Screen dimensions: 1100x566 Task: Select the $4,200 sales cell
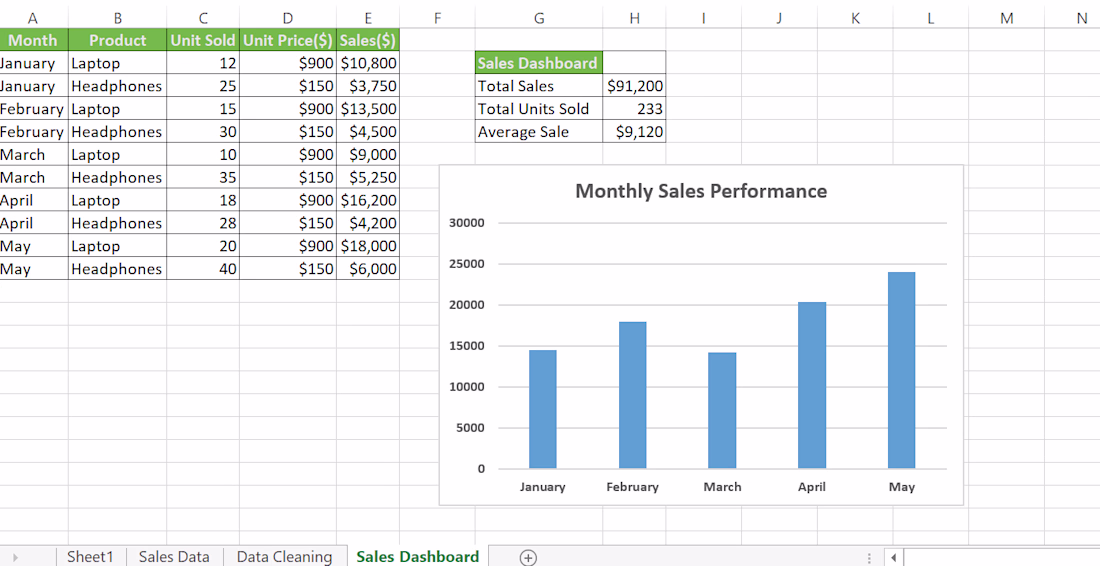(368, 223)
